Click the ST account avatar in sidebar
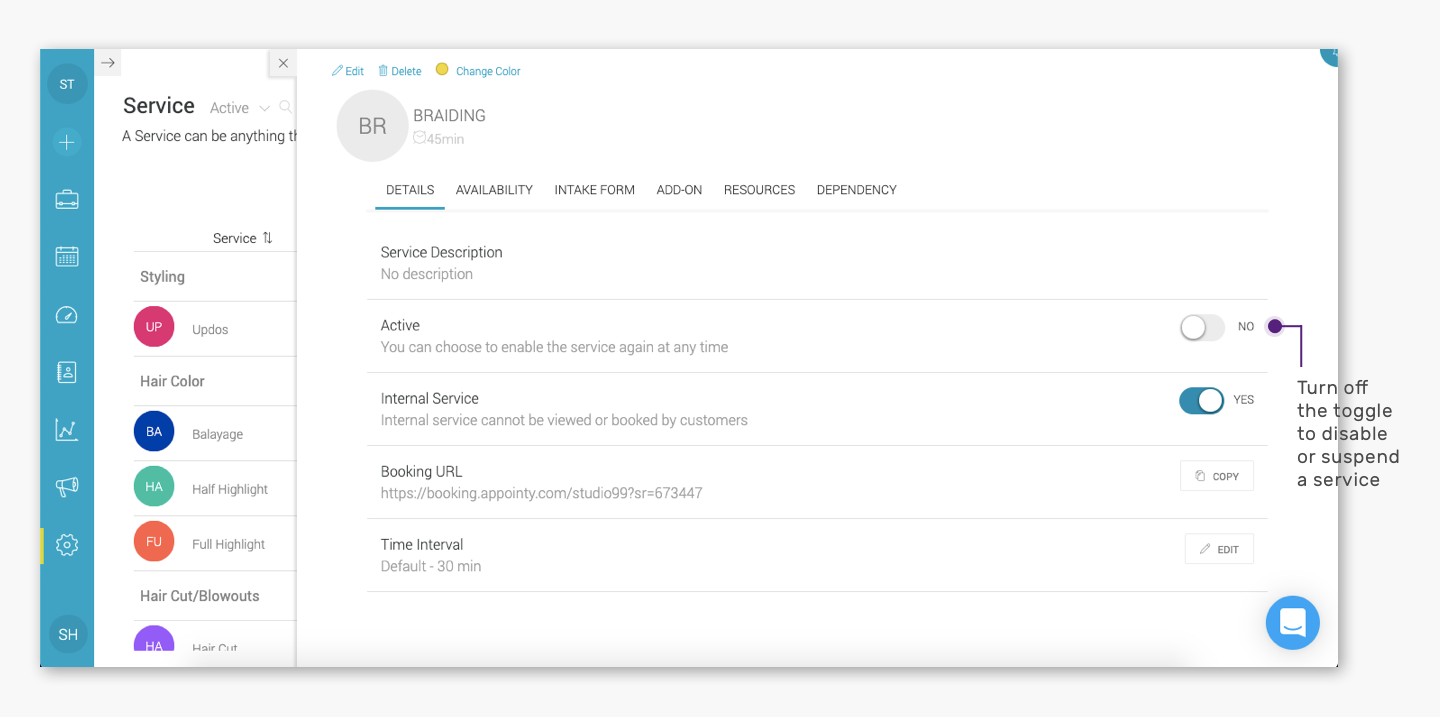Screen dimensions: 1440x718 67,84
